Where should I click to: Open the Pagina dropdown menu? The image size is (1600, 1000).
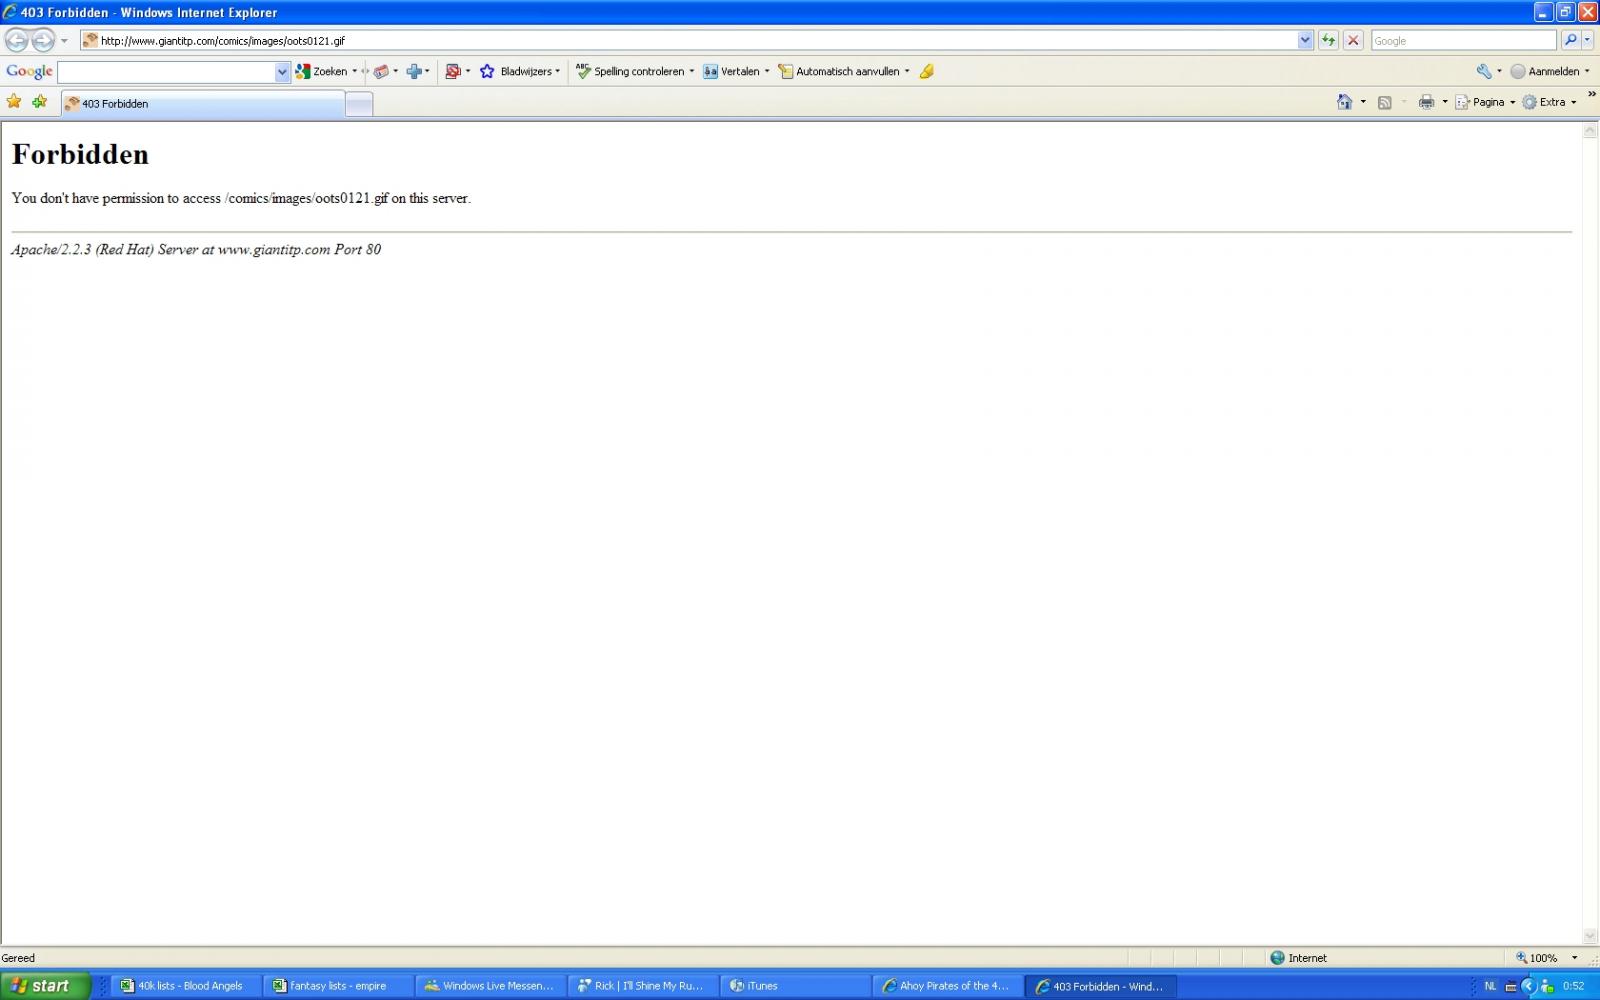coord(1487,102)
